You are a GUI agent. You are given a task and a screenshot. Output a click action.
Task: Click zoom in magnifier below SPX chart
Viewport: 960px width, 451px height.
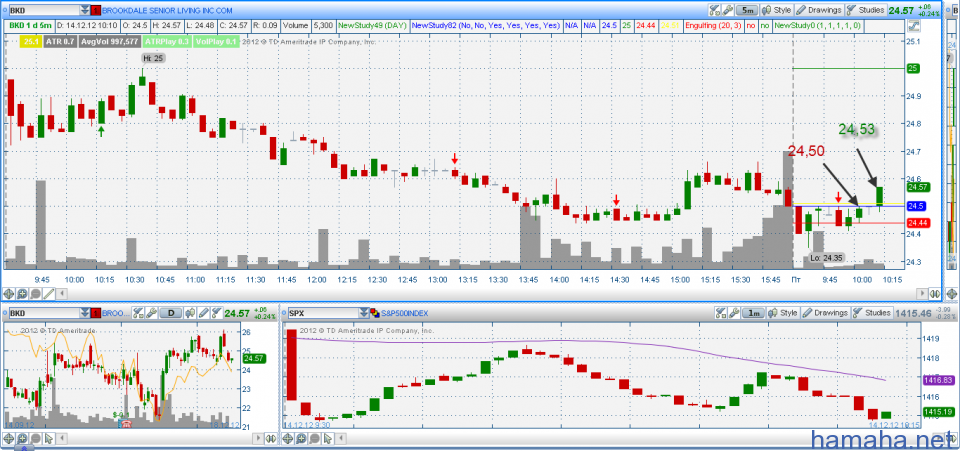click(x=301, y=438)
